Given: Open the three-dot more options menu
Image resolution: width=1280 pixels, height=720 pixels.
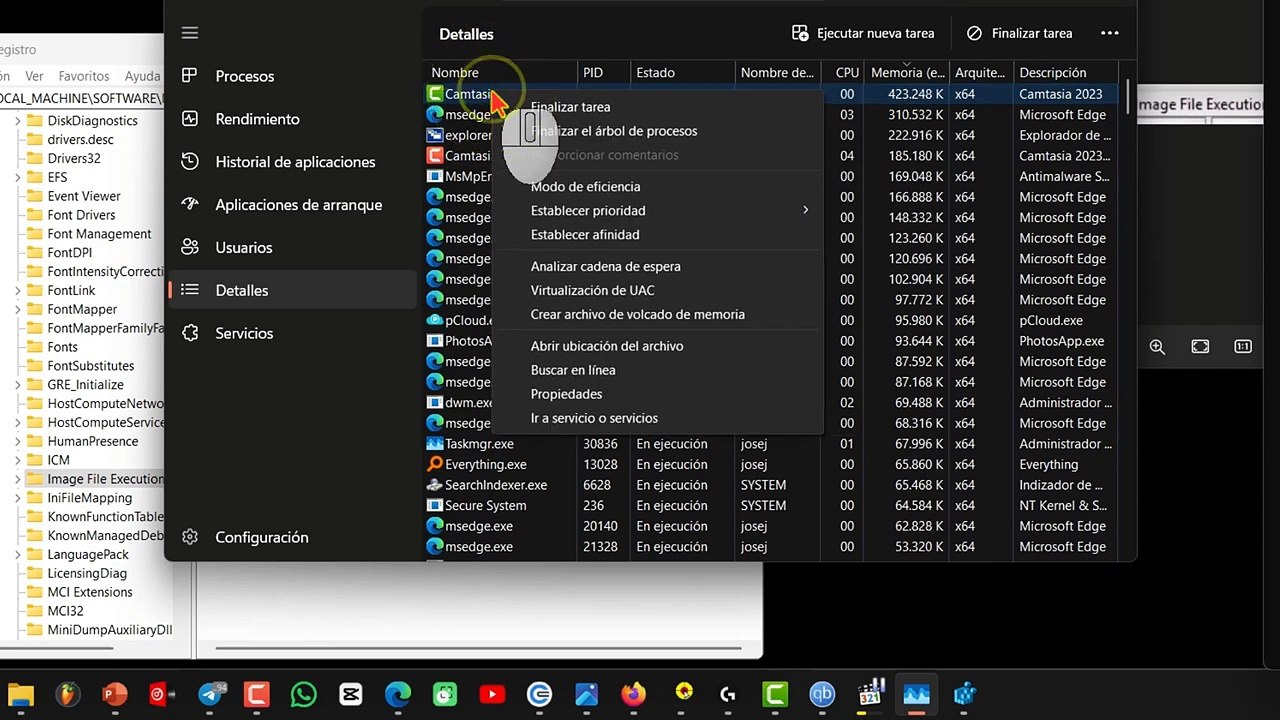Looking at the screenshot, I should click(x=1109, y=33).
